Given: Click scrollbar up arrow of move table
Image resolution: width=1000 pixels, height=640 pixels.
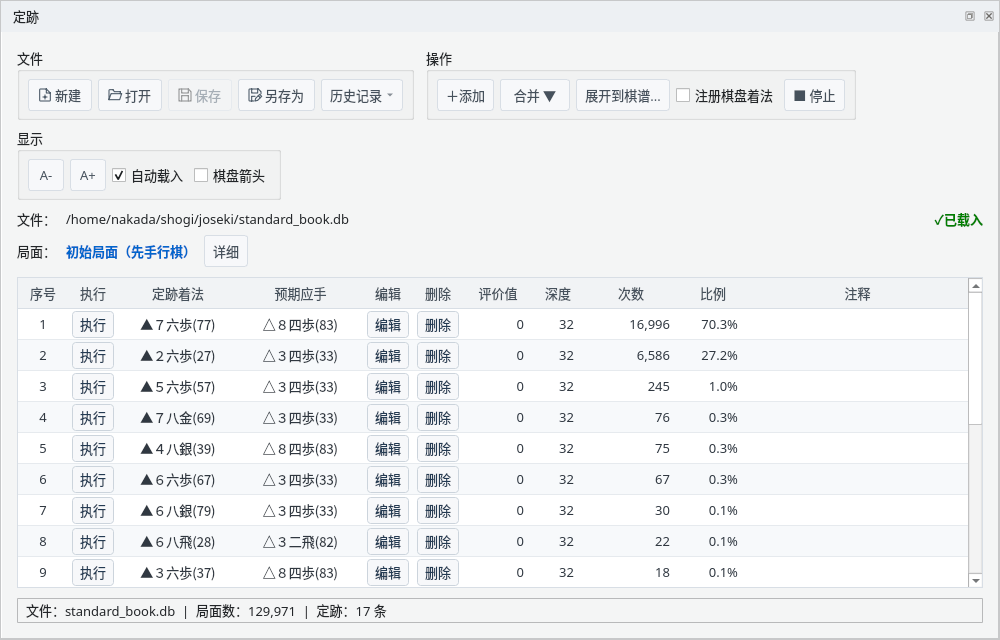Looking at the screenshot, I should pyautogui.click(x=975, y=286).
